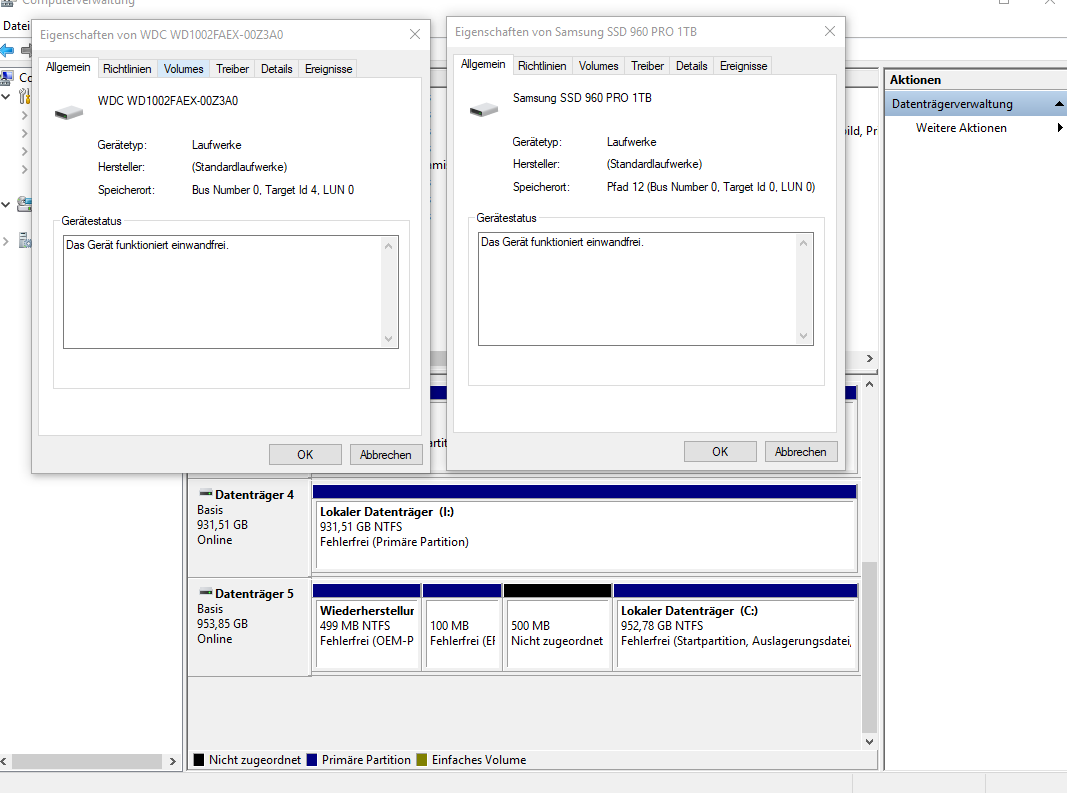This screenshot has width=1067, height=793.
Task: Click the disk list scrollbar up arrow
Action: 869,385
